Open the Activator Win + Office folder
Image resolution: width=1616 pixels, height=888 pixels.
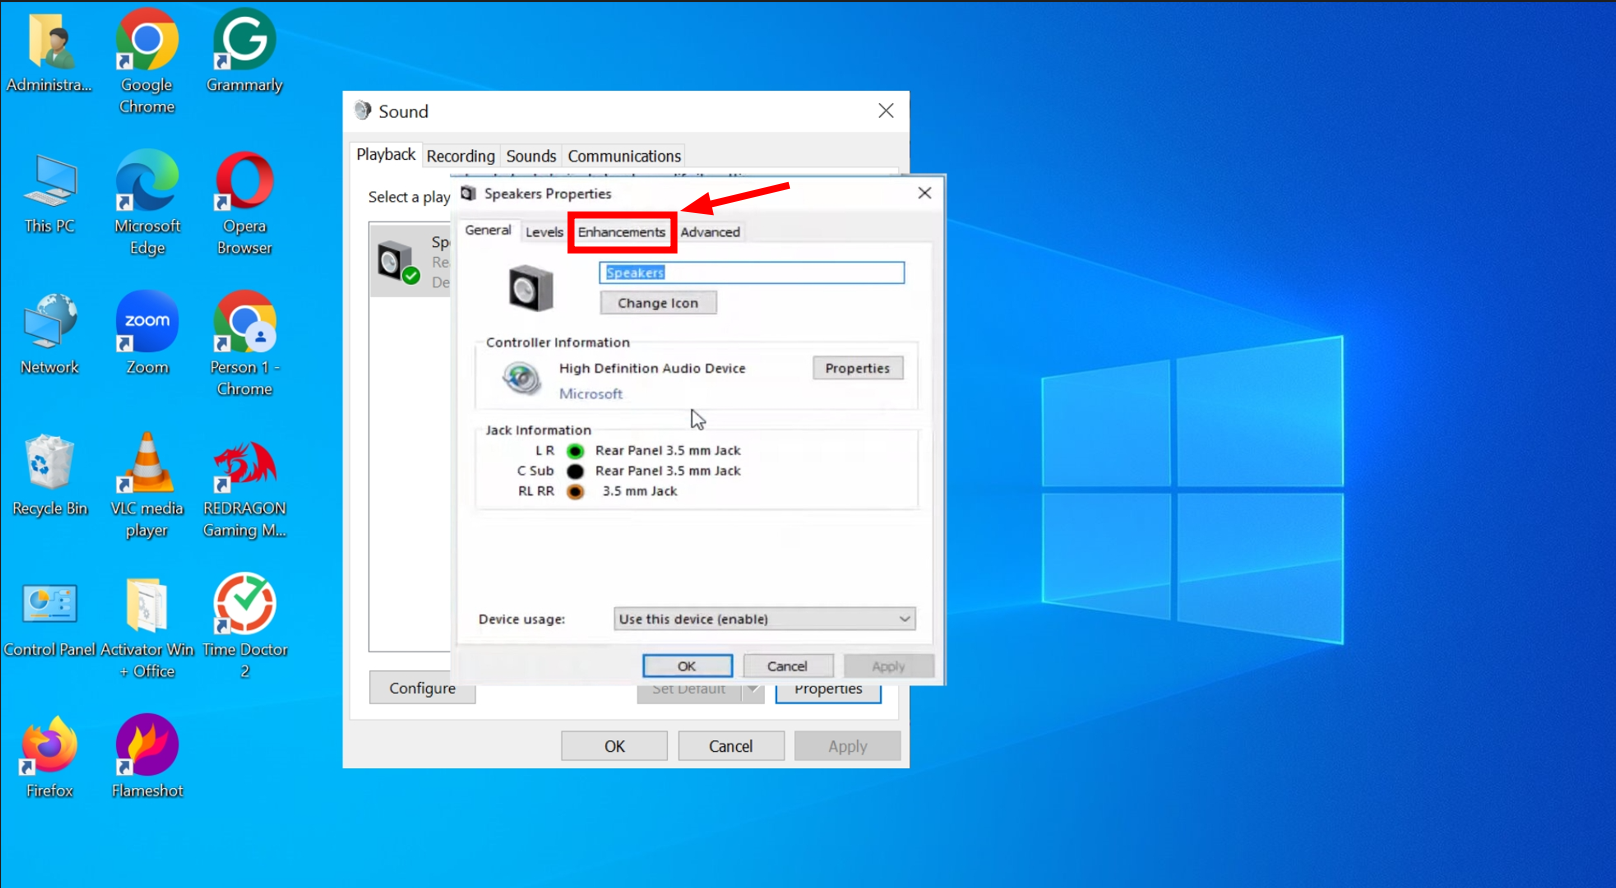(147, 628)
